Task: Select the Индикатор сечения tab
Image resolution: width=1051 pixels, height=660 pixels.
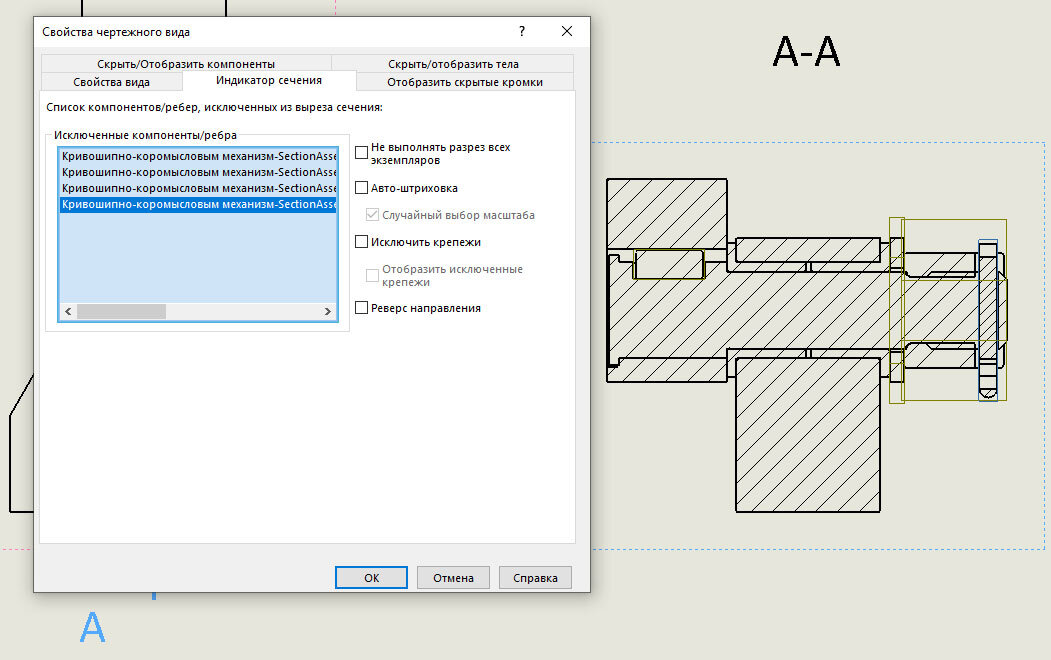Action: (269, 80)
